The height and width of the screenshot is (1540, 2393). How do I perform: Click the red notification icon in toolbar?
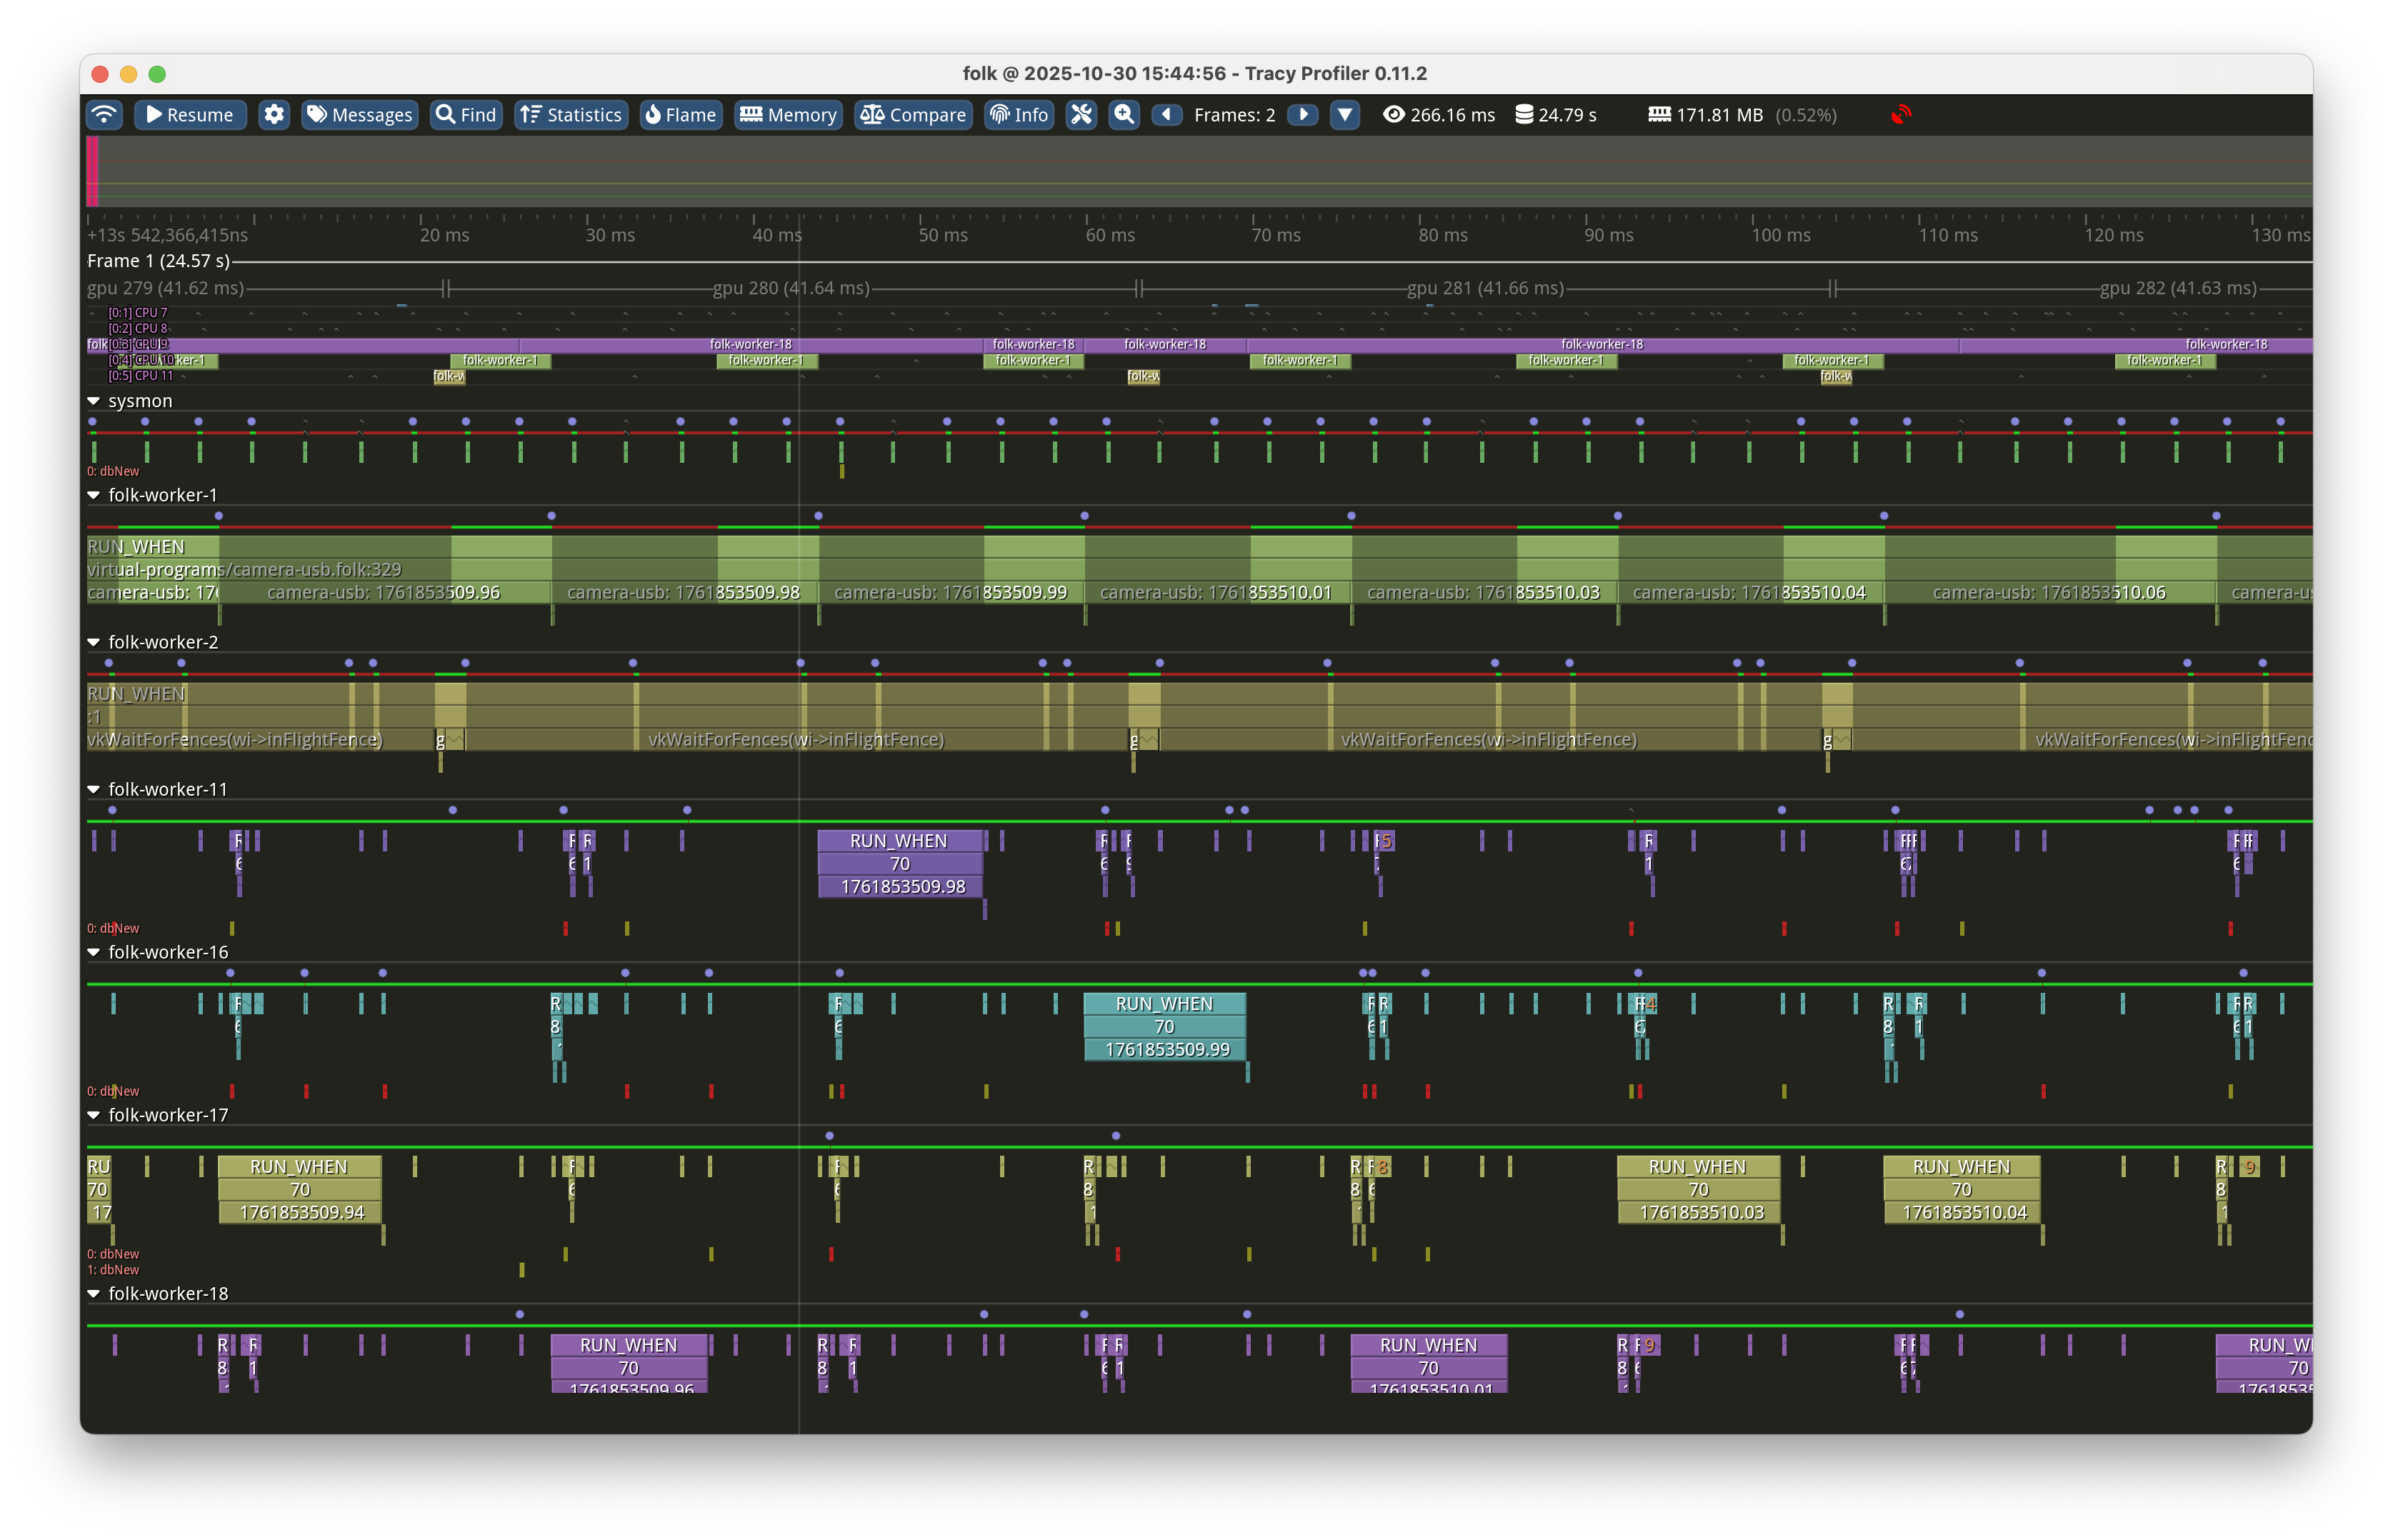[1900, 115]
